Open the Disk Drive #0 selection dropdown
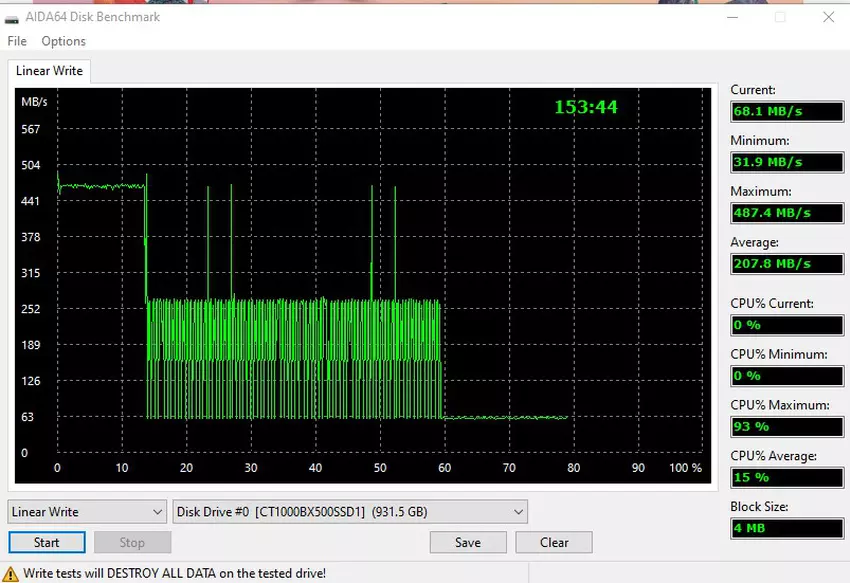 coord(350,512)
